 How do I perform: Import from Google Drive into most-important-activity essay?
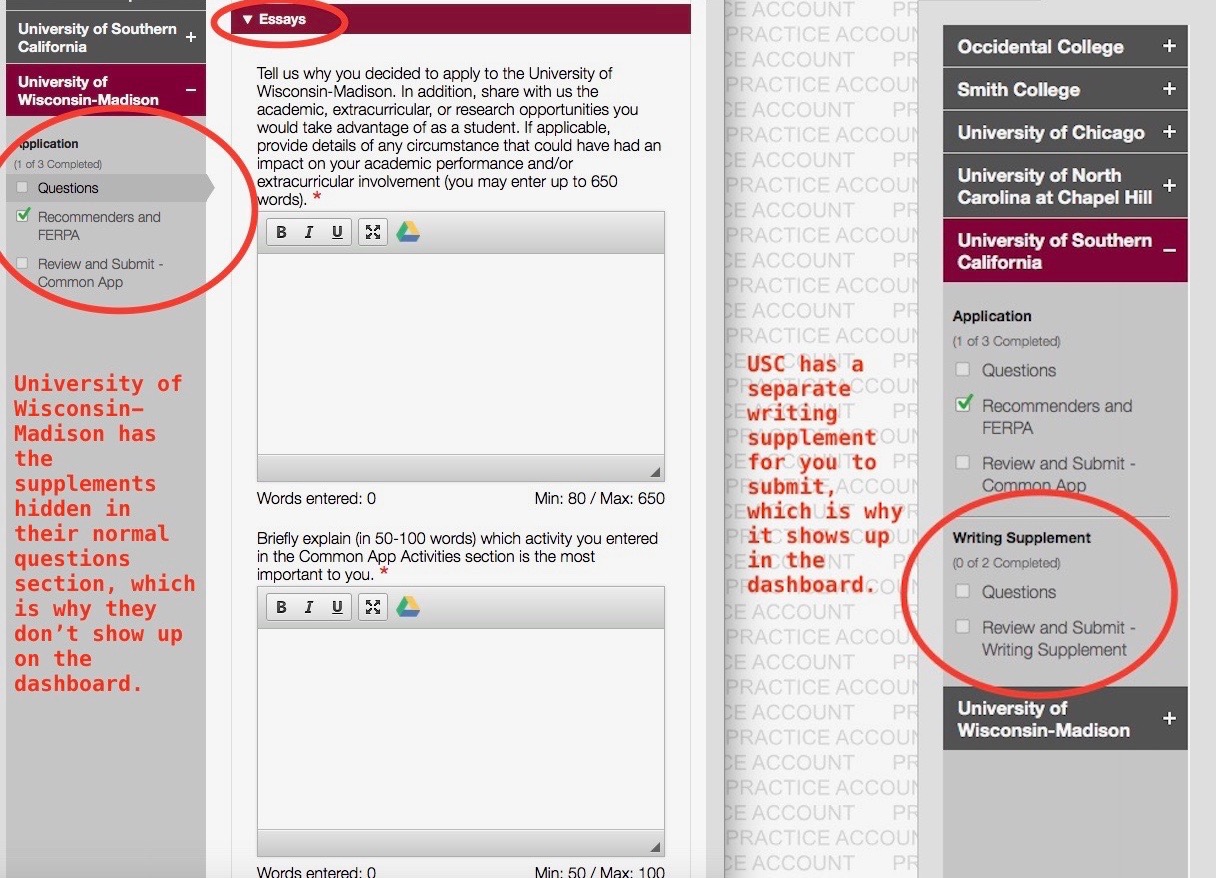coord(408,607)
